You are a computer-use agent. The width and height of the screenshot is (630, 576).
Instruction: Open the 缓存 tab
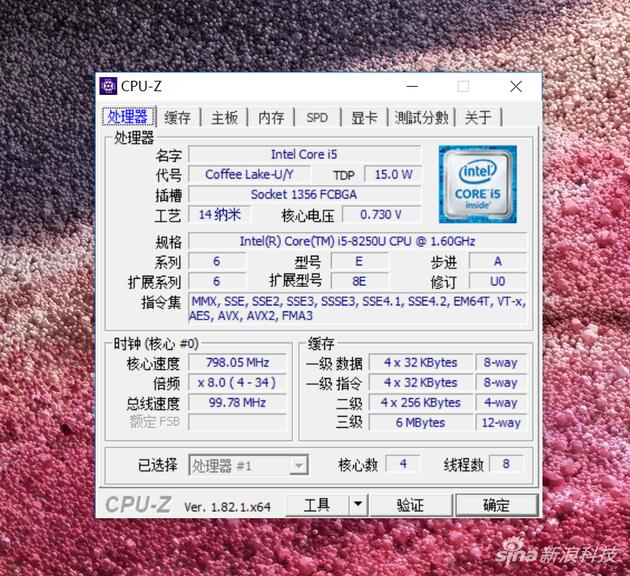tap(177, 117)
